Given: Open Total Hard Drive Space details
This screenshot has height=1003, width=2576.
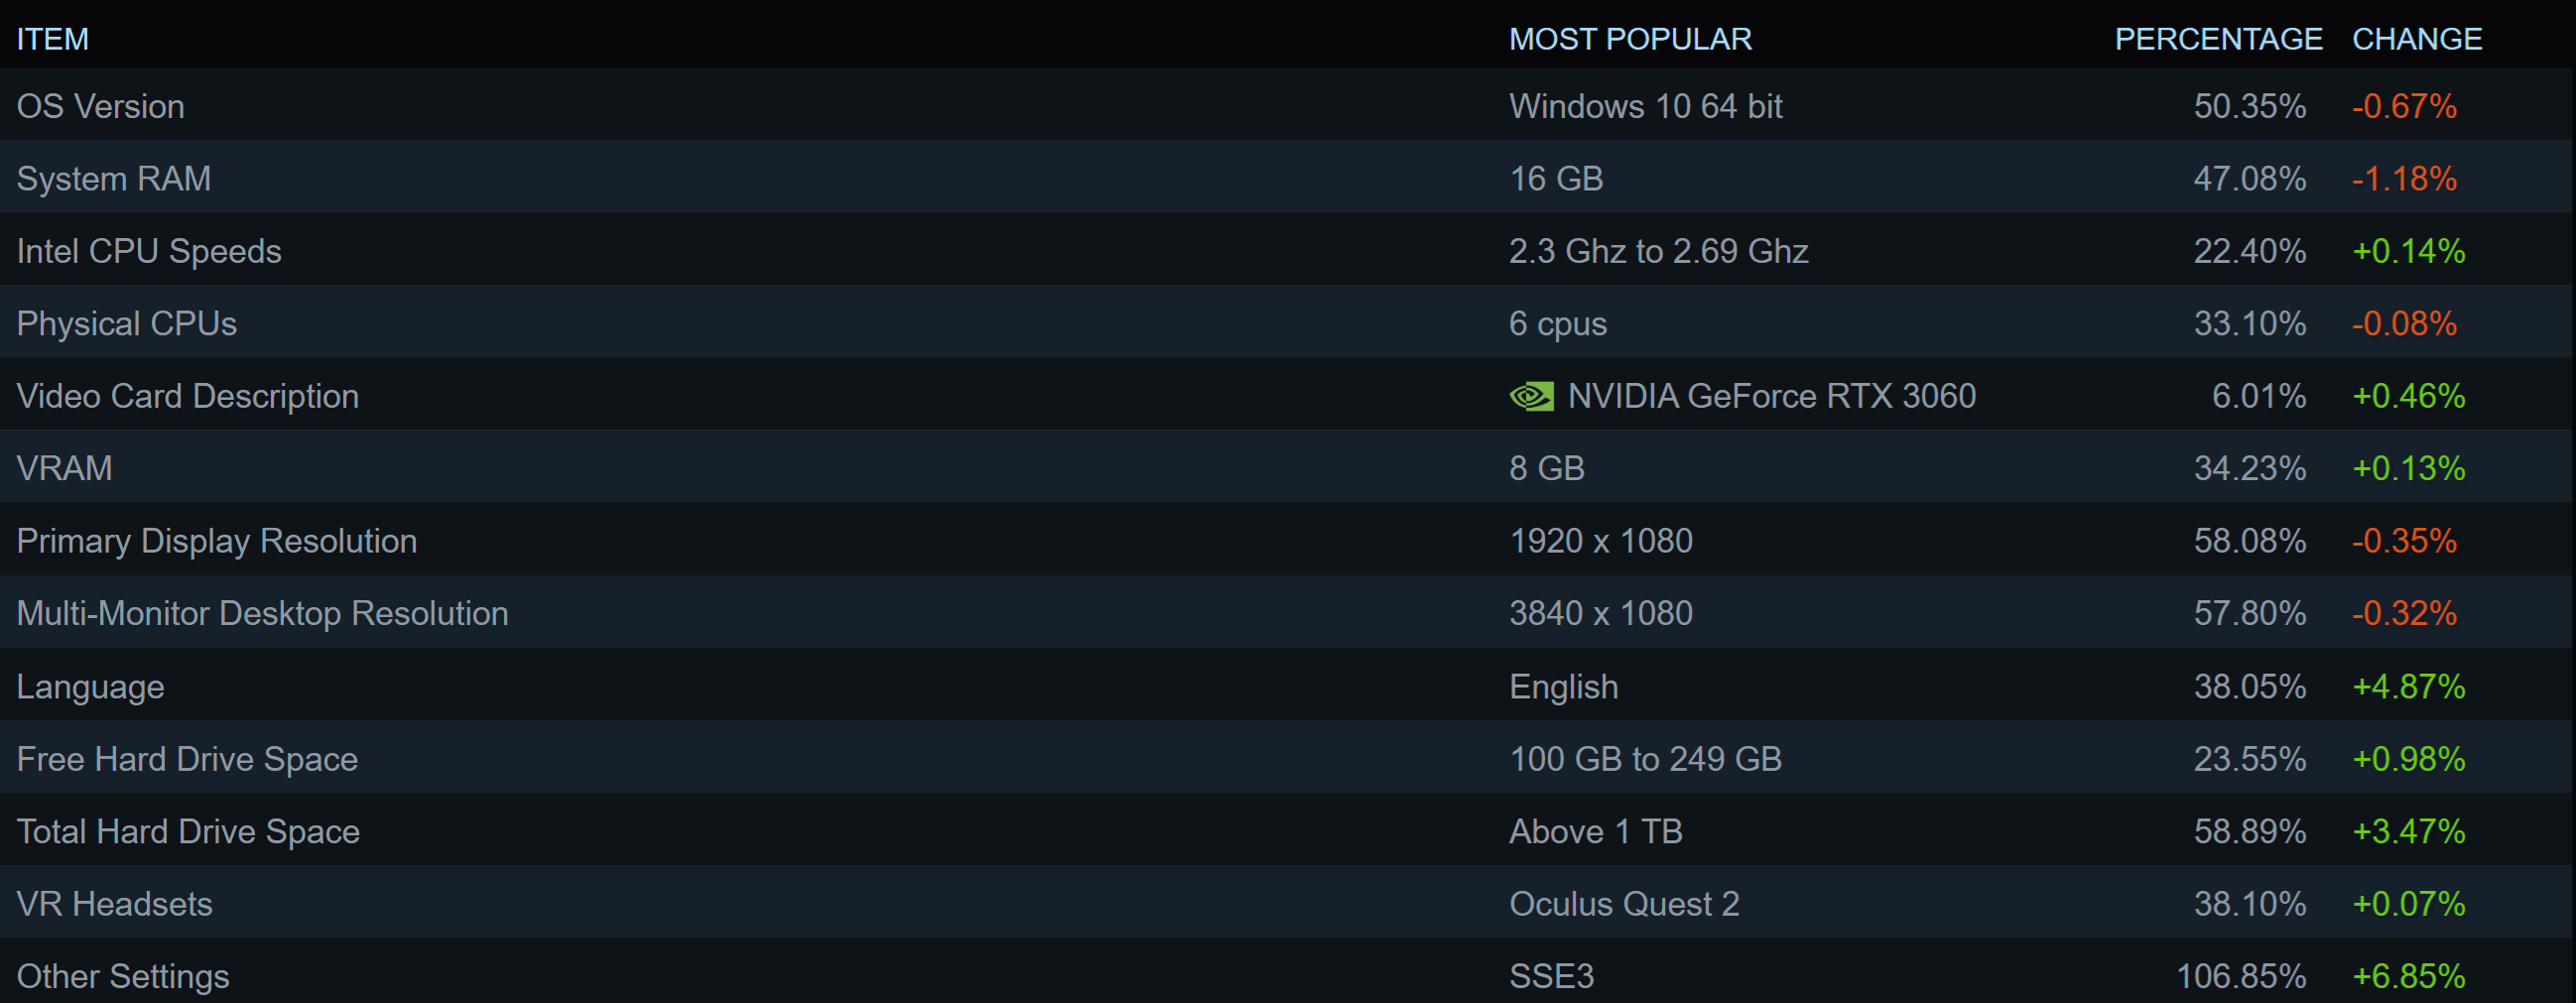Looking at the screenshot, I should pyautogui.click(x=188, y=832).
